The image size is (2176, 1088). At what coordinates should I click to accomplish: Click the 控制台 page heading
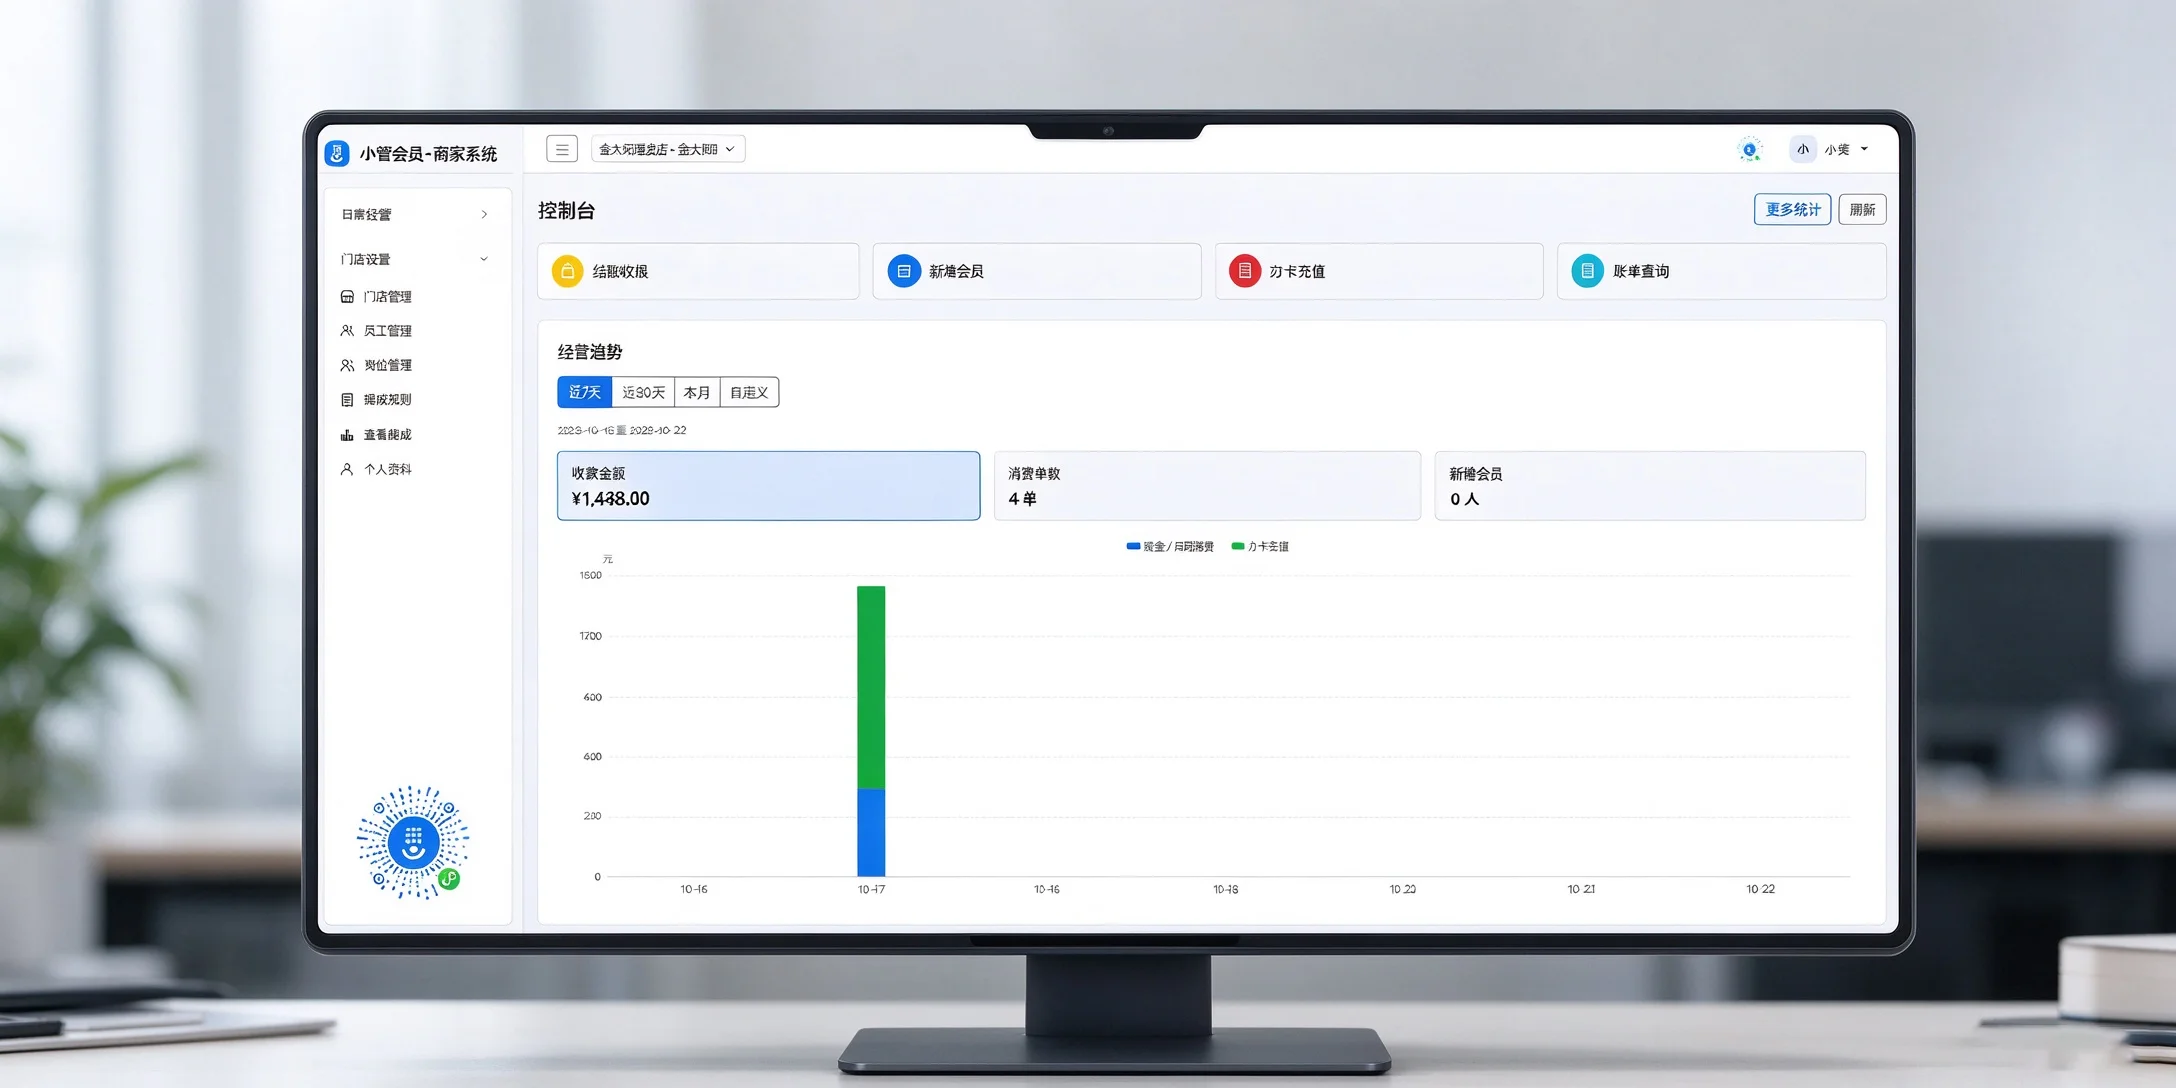566,211
